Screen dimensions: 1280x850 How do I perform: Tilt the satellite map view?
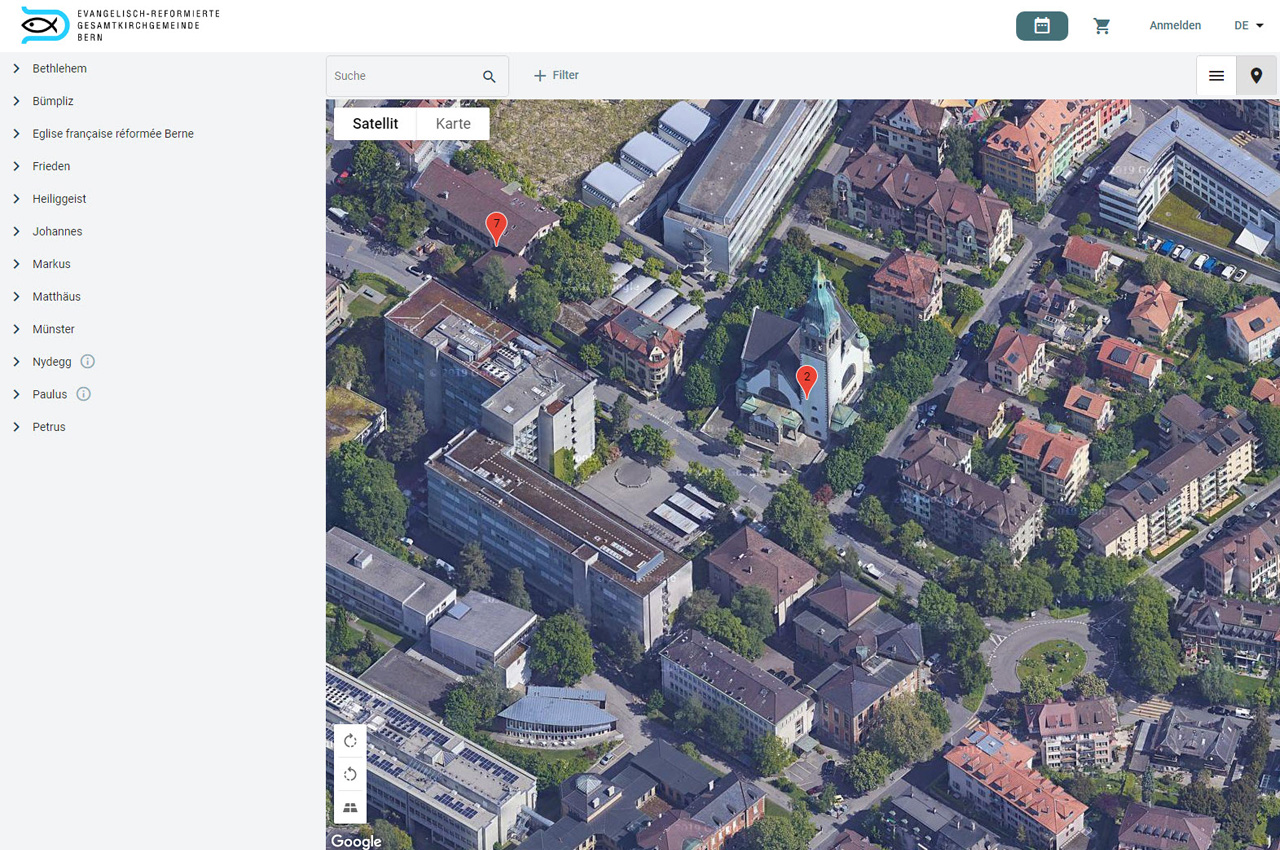pos(349,807)
